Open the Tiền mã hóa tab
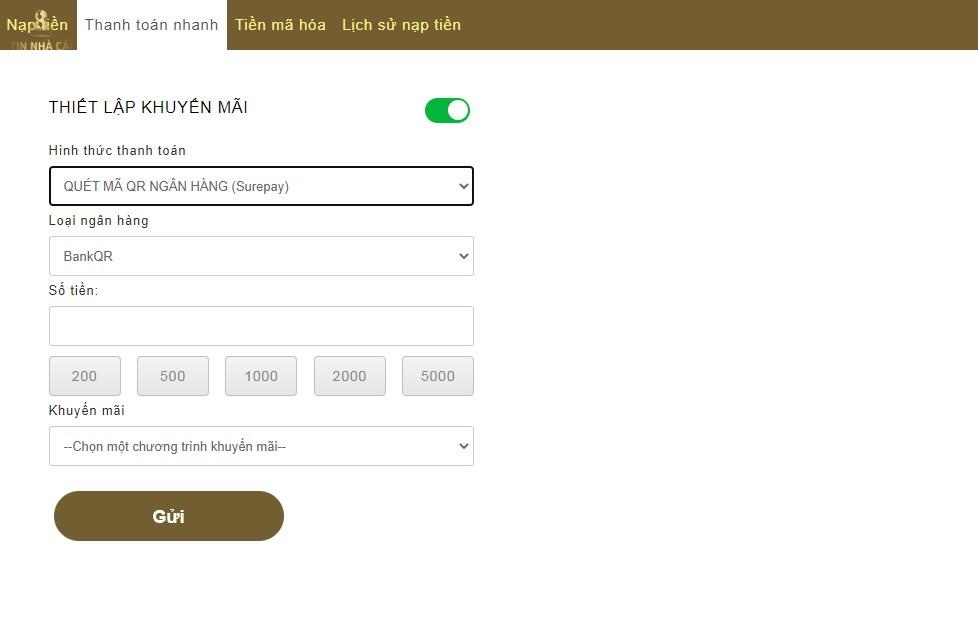978x617 pixels. (280, 25)
